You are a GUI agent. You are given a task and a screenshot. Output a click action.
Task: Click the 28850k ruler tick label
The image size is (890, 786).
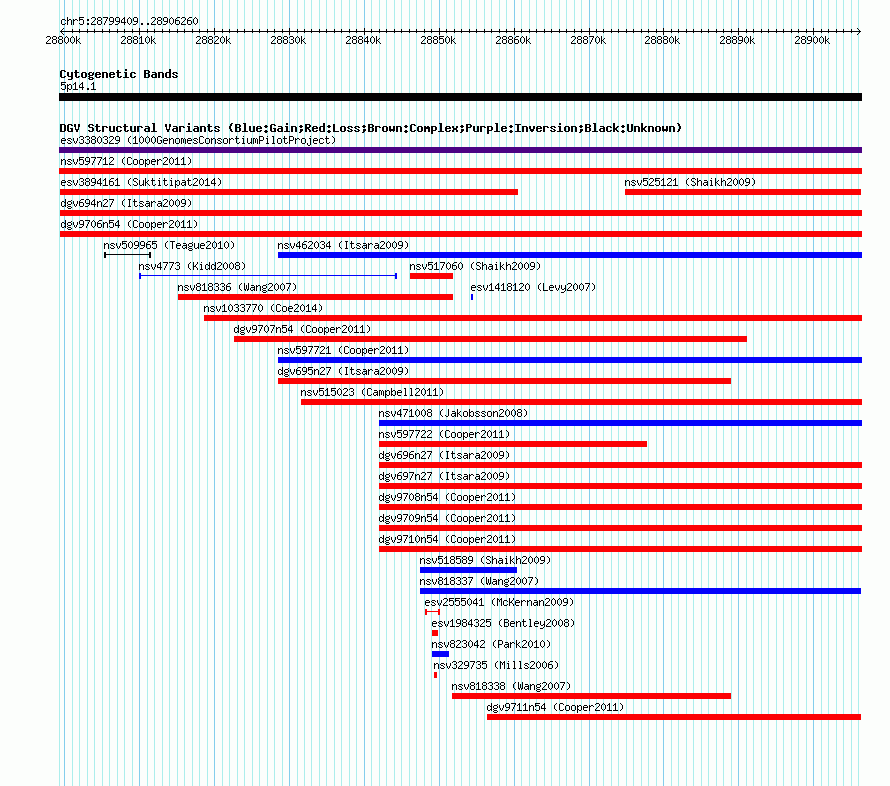coord(438,40)
